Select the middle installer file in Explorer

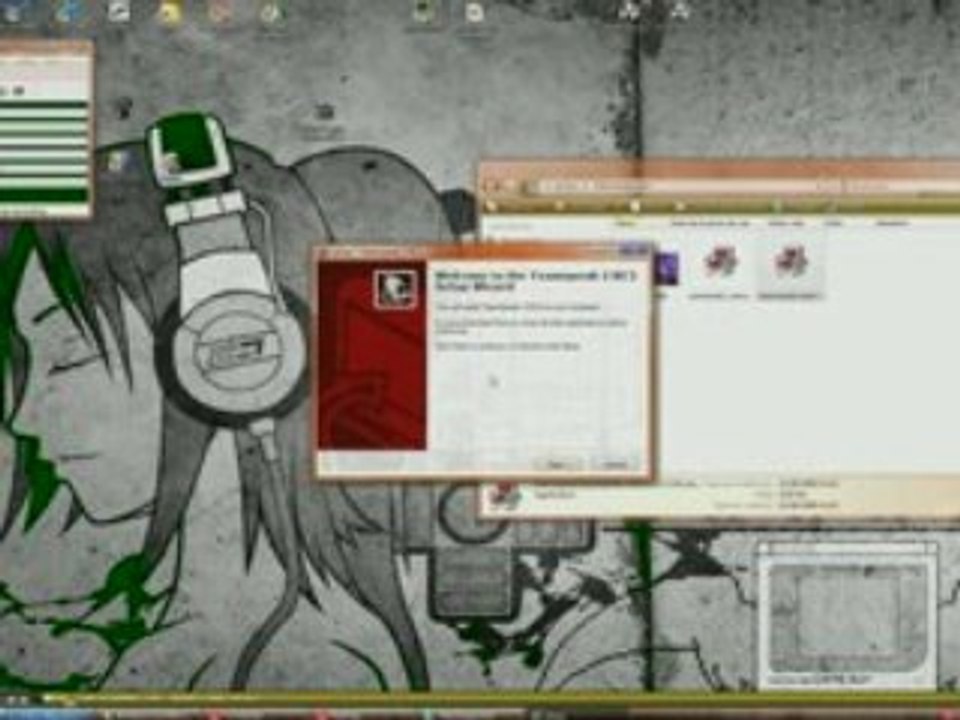pyautogui.click(x=719, y=268)
